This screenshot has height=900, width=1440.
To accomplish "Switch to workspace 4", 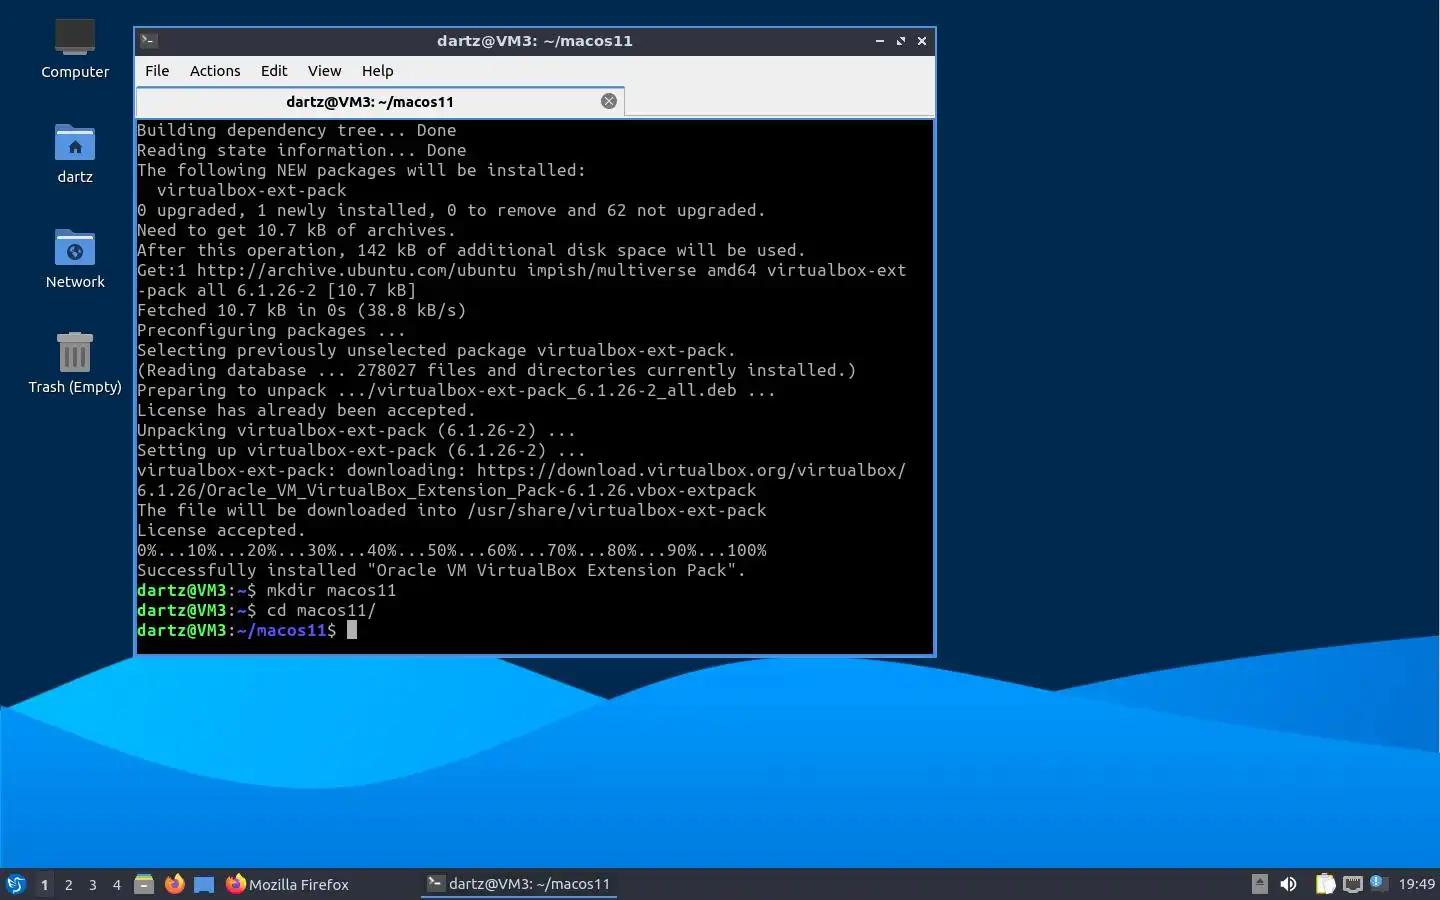I will pos(117,884).
